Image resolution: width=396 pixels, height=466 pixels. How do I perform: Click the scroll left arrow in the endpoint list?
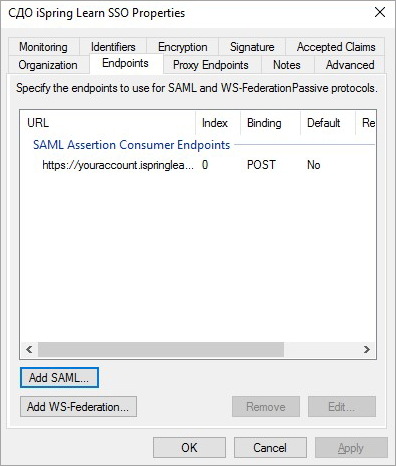point(29,349)
